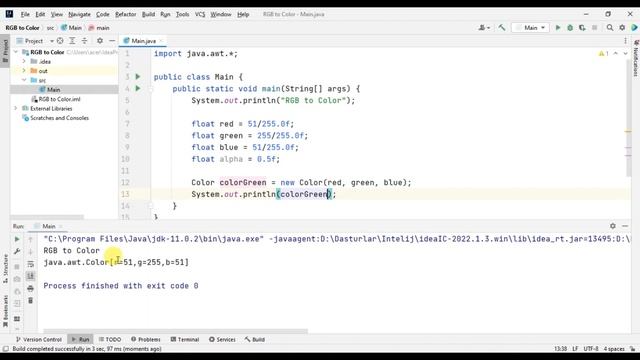Click Collapse All icon in Project panel

84,41
